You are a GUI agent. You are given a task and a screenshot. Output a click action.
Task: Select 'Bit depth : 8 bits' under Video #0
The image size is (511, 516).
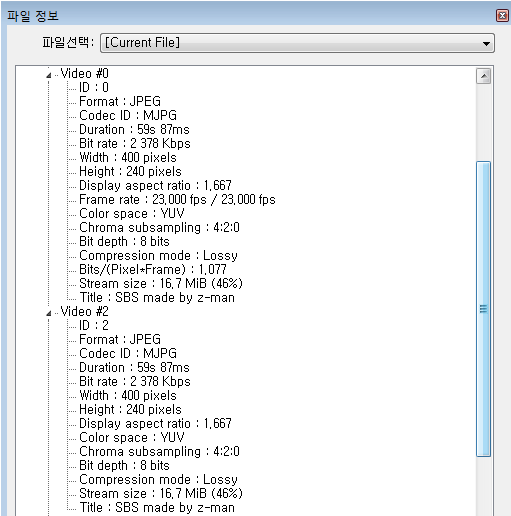tap(124, 241)
